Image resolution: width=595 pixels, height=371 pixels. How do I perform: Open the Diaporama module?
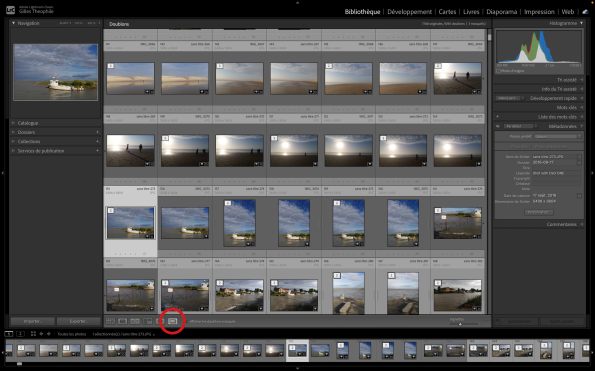click(502, 12)
